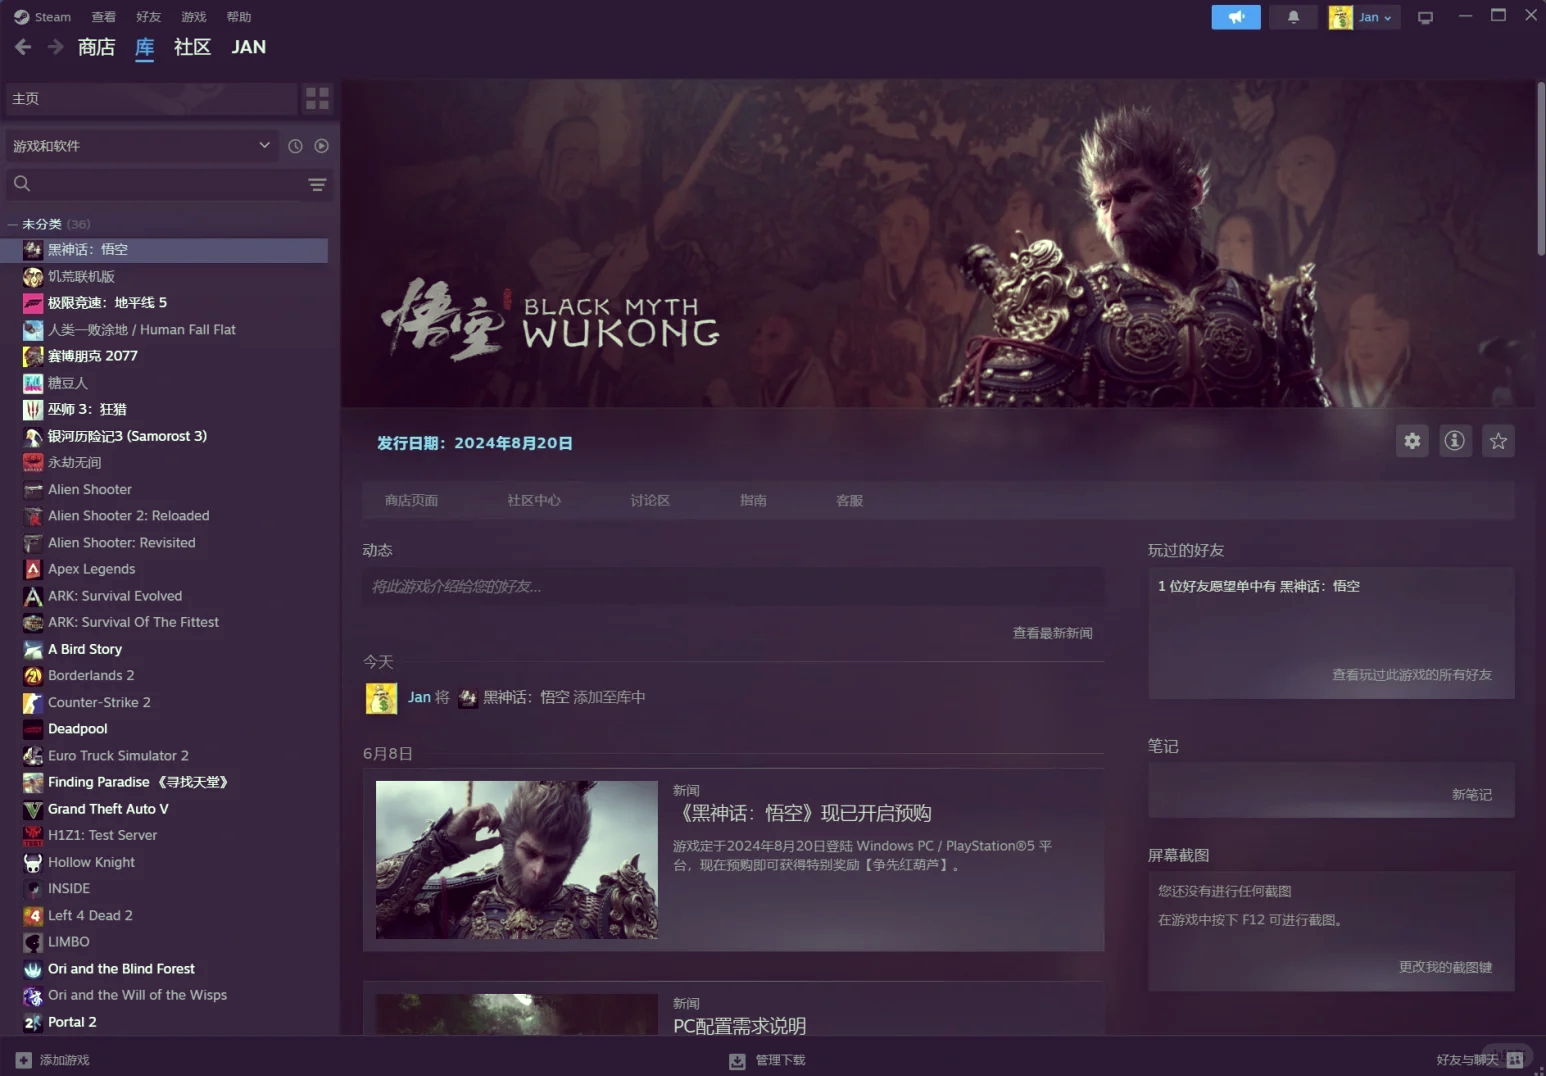Open the JAN profile tab
1546x1076 pixels.
pos(249,47)
